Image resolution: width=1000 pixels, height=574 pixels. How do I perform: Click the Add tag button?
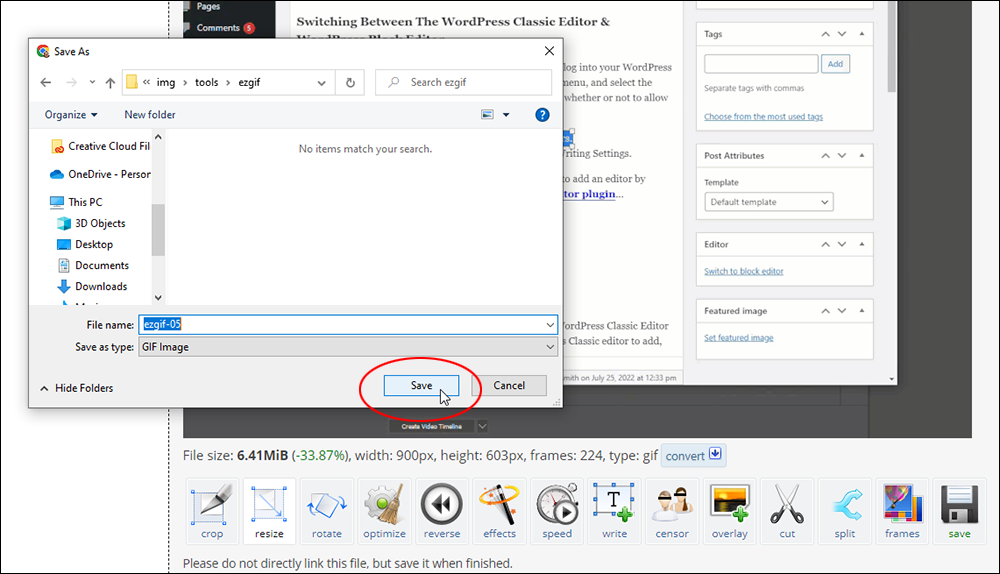[835, 64]
